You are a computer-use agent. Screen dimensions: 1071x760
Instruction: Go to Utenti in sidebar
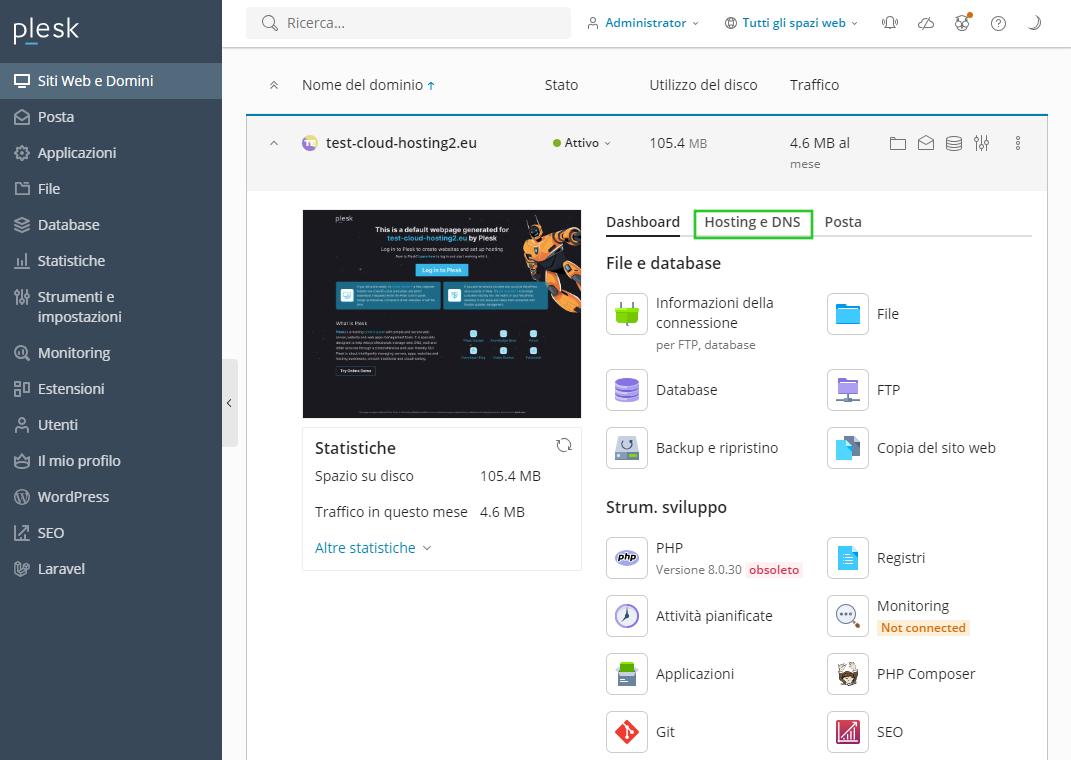[x=111, y=425]
